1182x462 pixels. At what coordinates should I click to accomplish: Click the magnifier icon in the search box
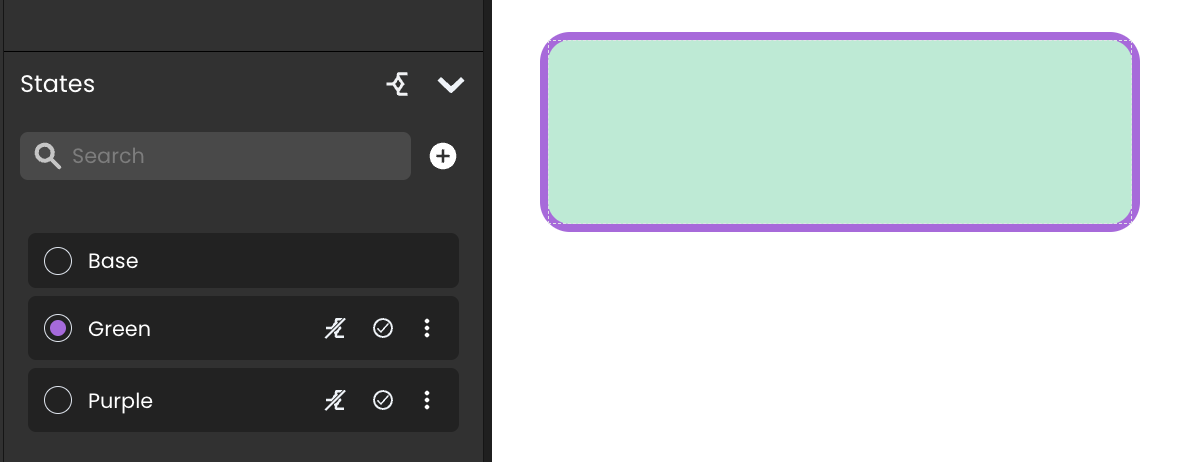[47, 156]
